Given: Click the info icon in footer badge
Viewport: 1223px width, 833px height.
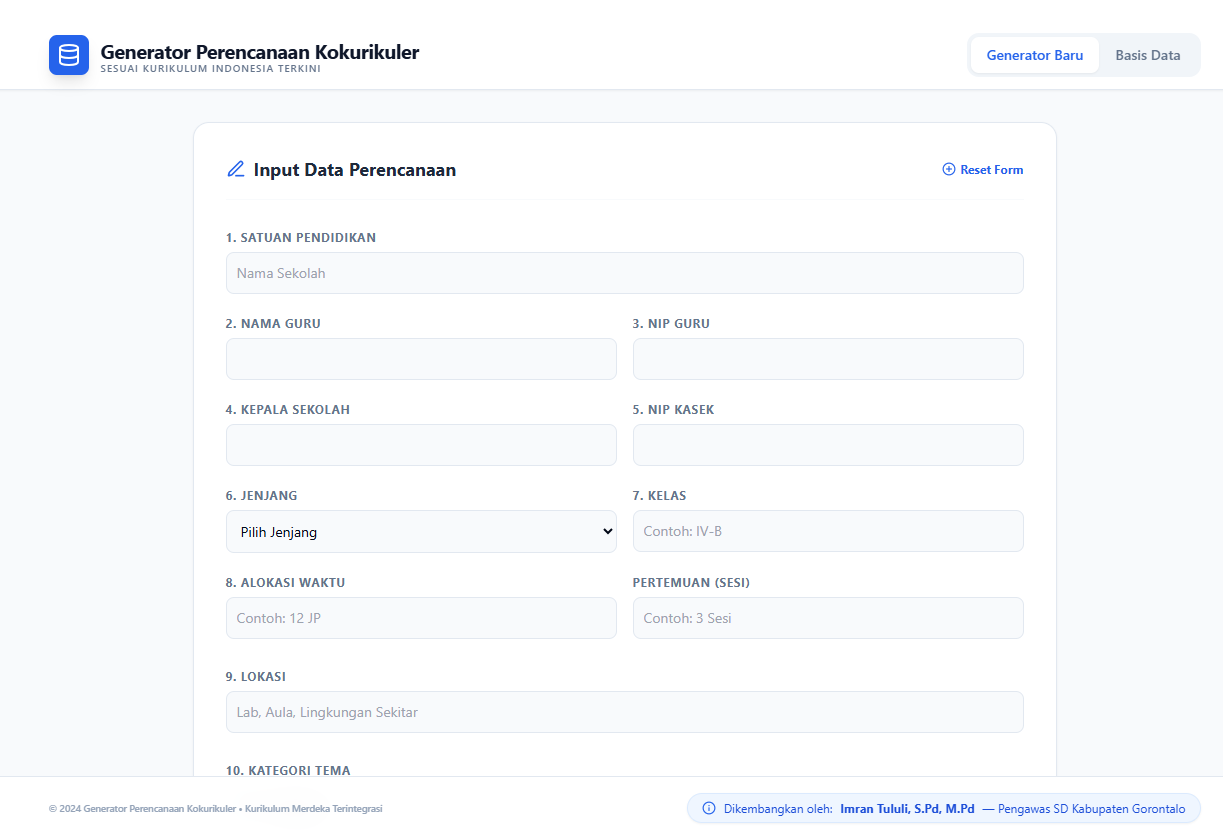Looking at the screenshot, I should point(709,808).
